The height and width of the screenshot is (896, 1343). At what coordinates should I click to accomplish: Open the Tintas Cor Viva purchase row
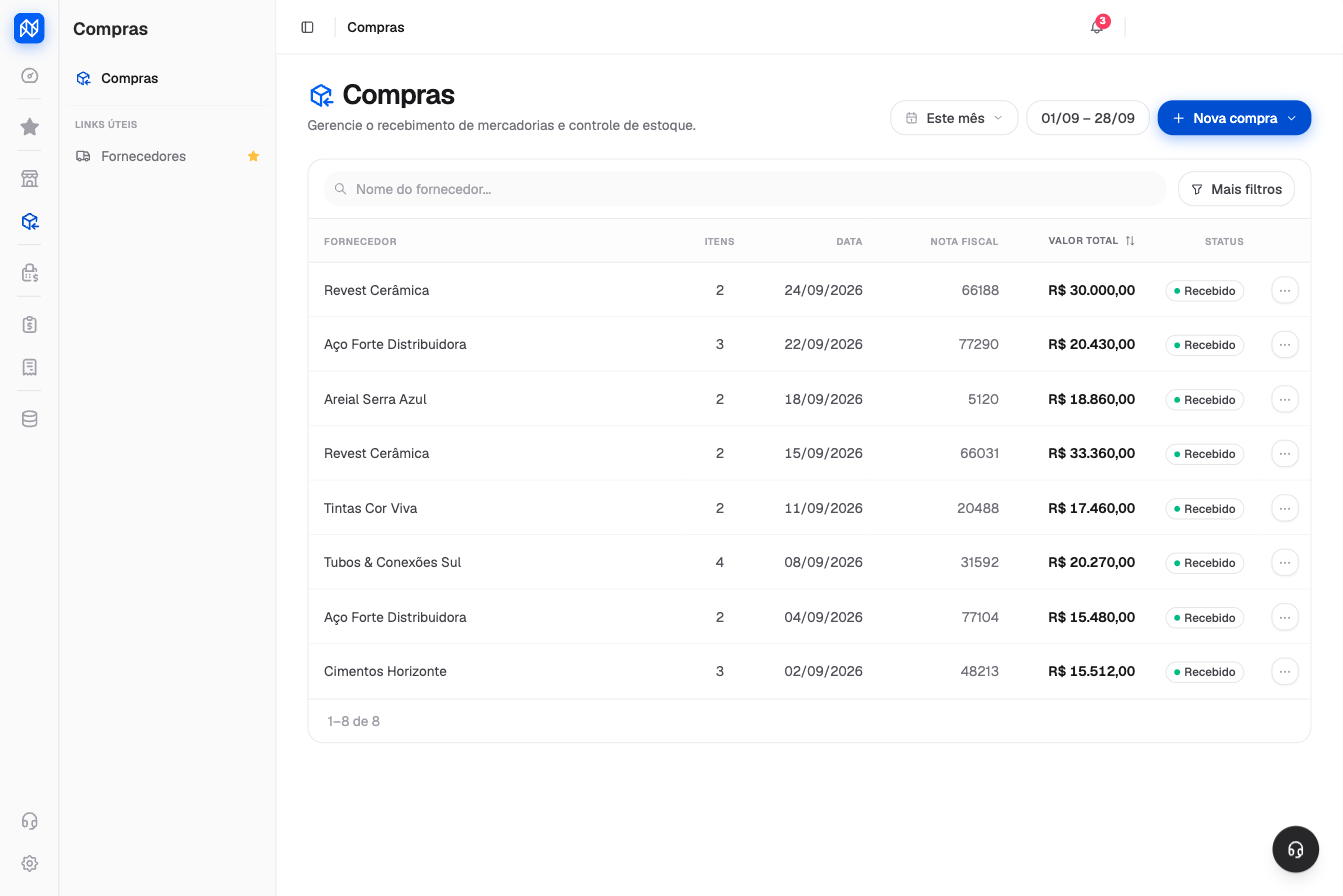tap(809, 508)
